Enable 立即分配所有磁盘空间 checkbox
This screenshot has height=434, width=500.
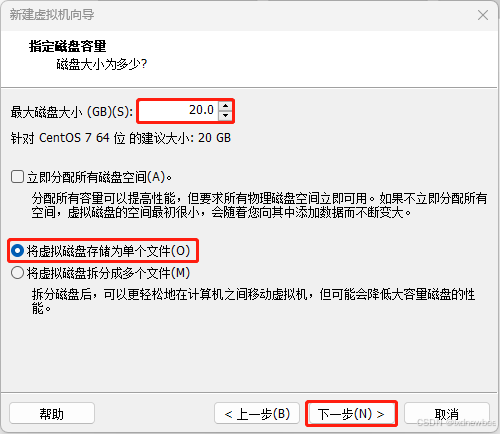point(17,177)
